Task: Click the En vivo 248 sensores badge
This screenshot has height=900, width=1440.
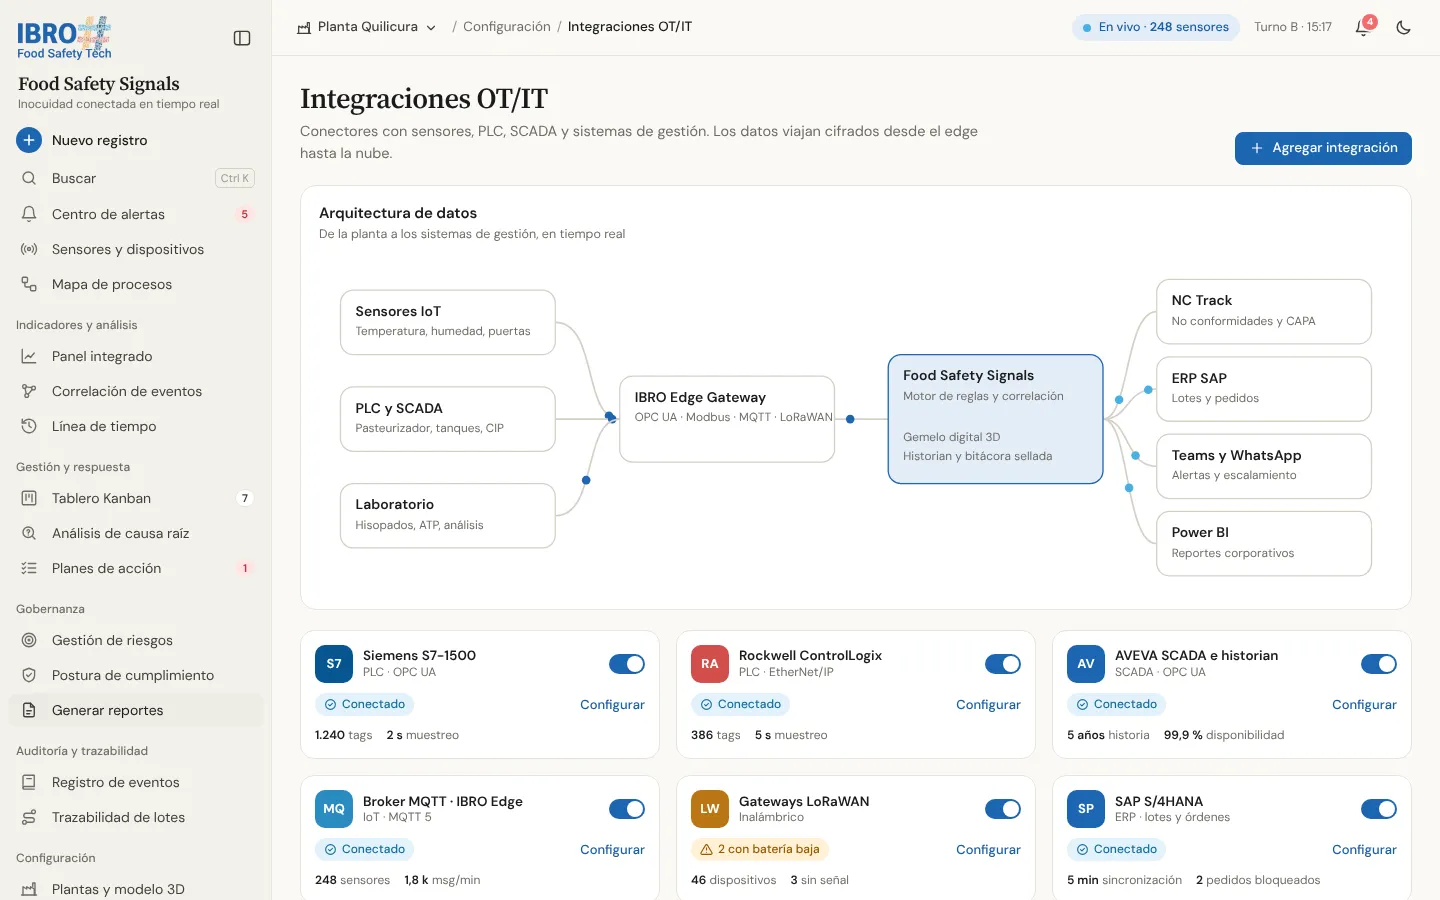Action: (x=1156, y=27)
